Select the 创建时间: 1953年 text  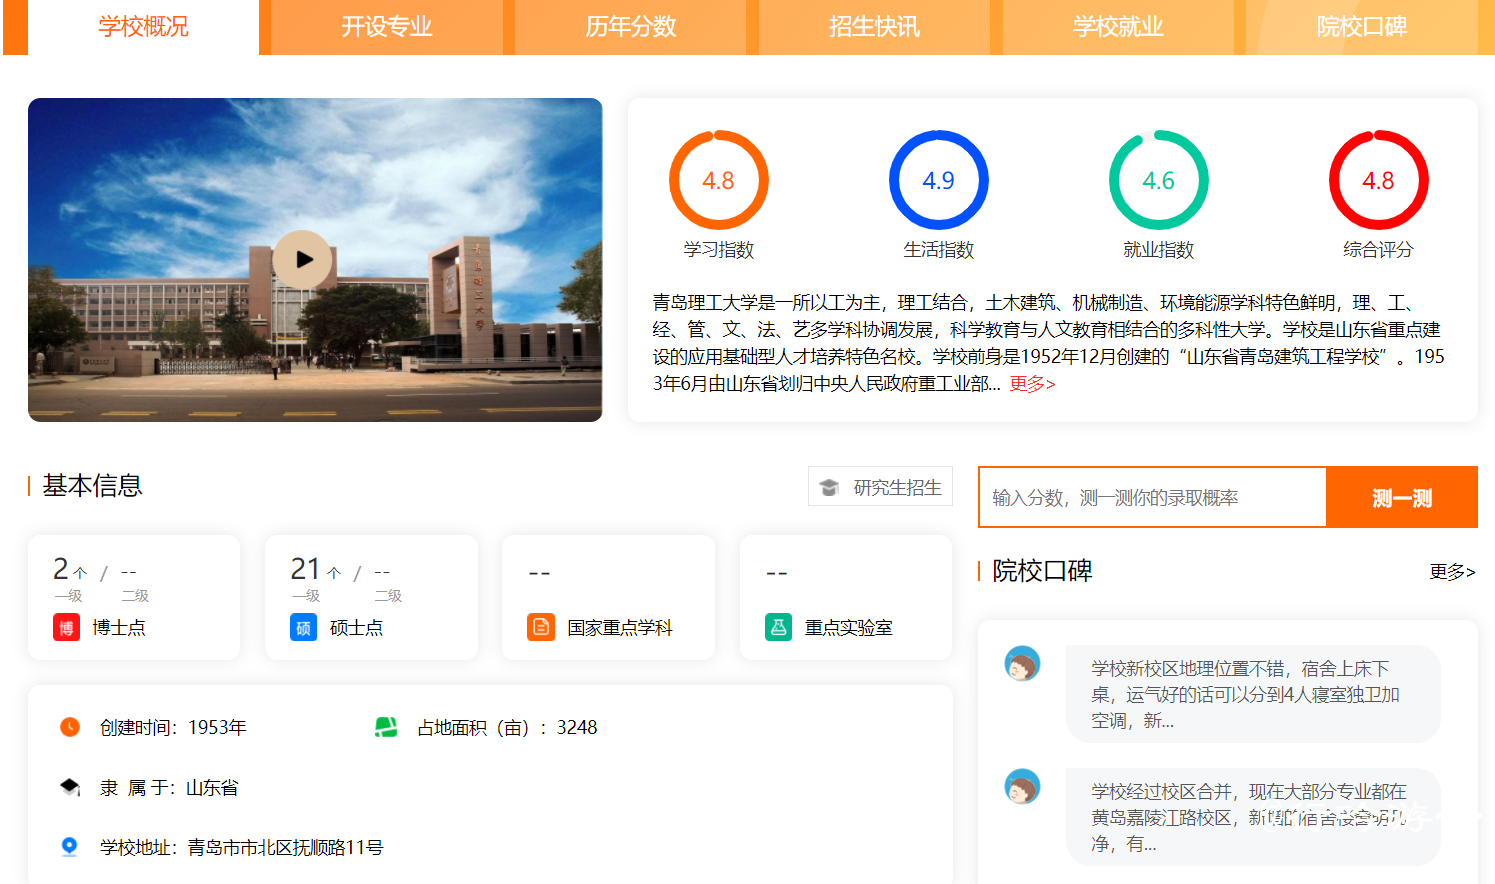click(173, 728)
